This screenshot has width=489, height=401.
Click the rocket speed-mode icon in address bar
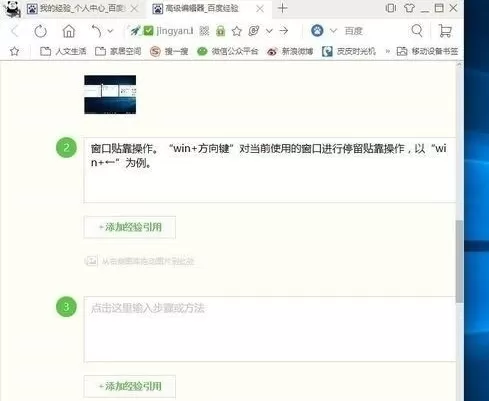click(135, 31)
